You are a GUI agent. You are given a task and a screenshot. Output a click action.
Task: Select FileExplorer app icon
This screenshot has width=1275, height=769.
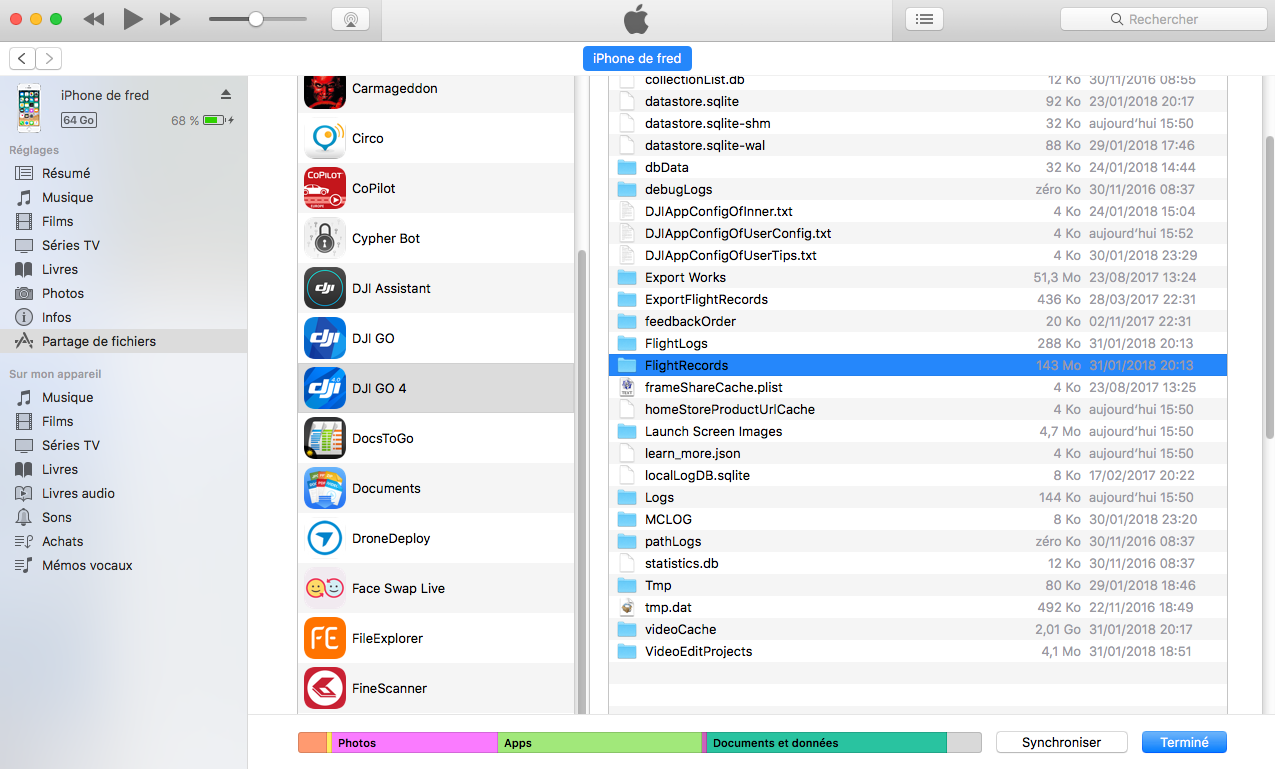pos(325,638)
